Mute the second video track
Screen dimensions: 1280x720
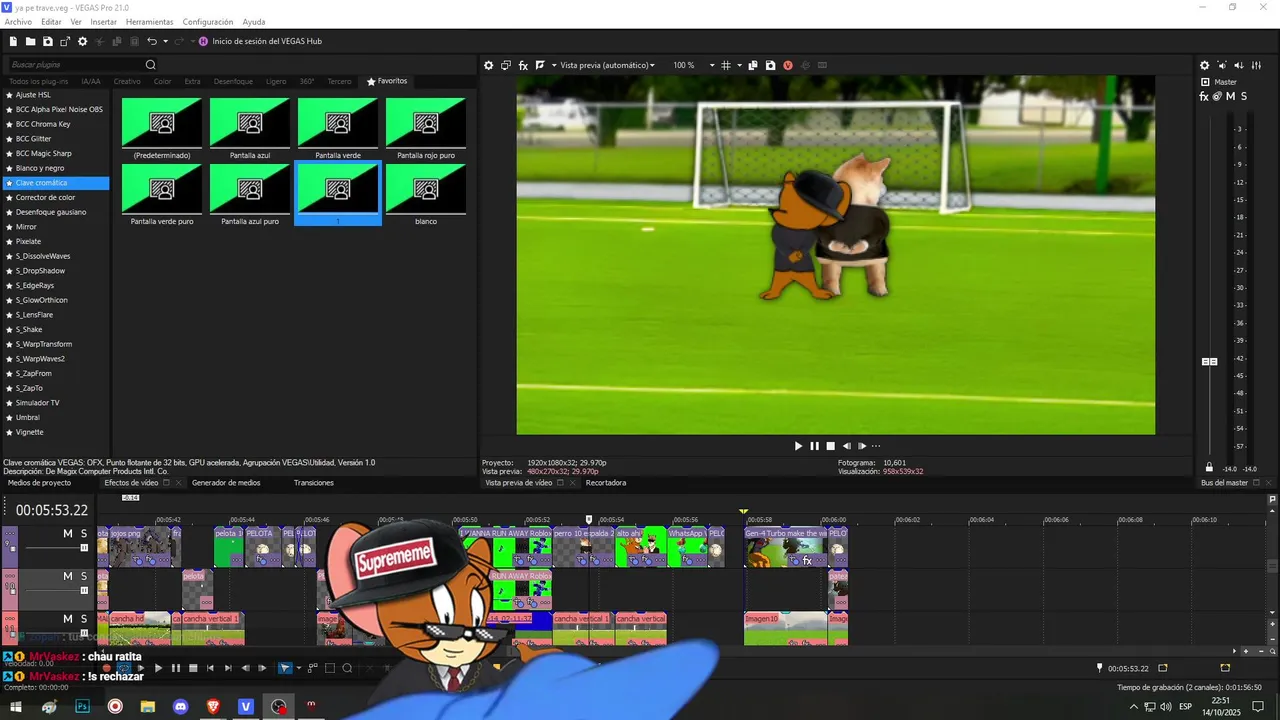tap(68, 576)
